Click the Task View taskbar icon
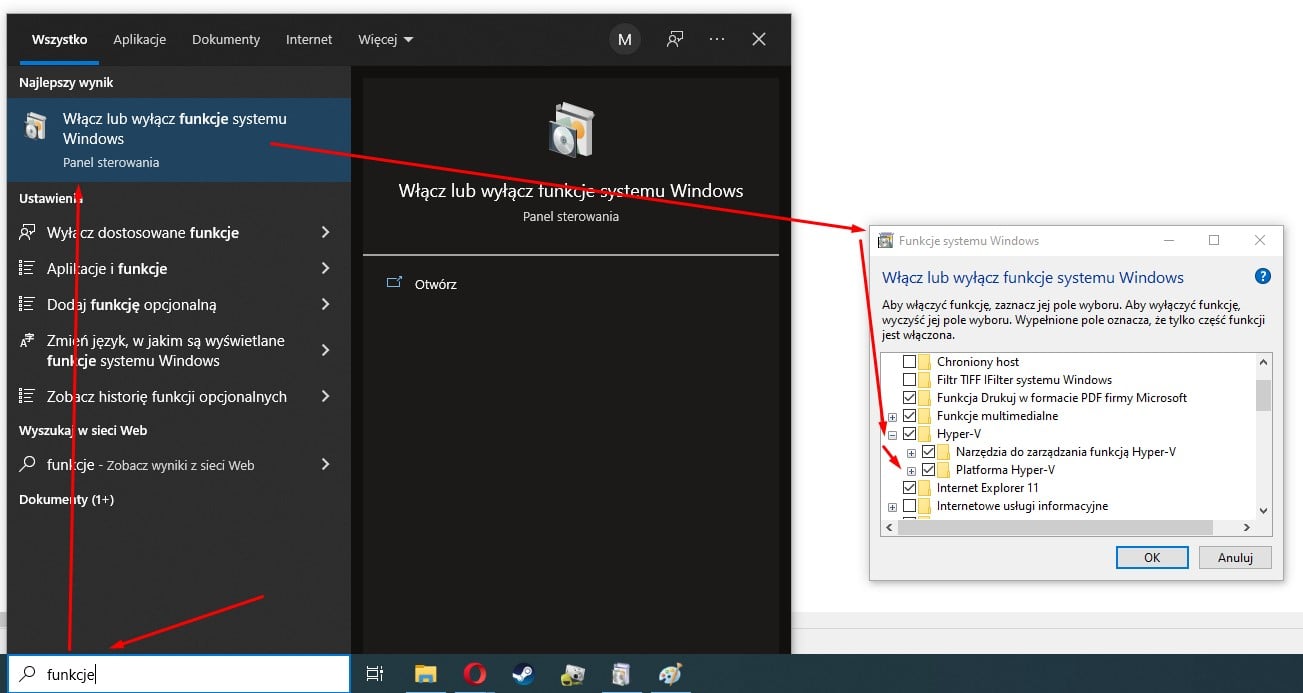The image size is (1303, 693). tap(375, 675)
